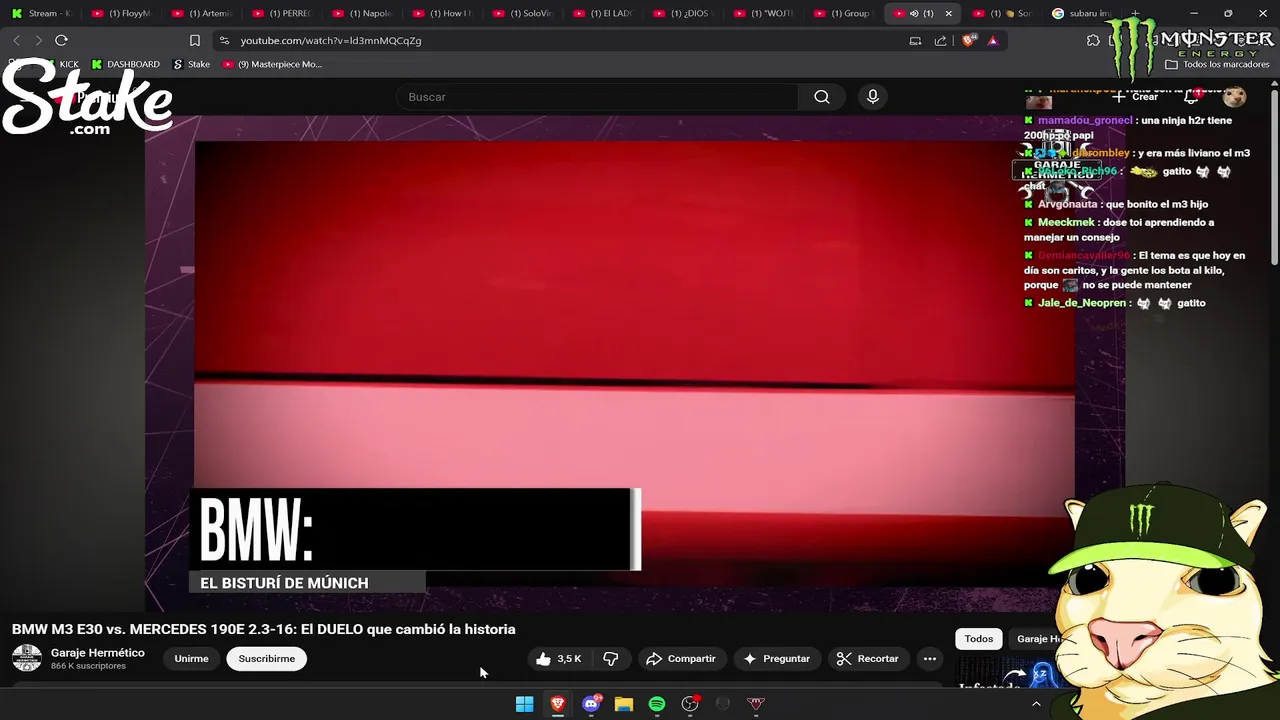Click the Crear button
Image resolution: width=1280 pixels, height=720 pixels.
click(x=1135, y=97)
